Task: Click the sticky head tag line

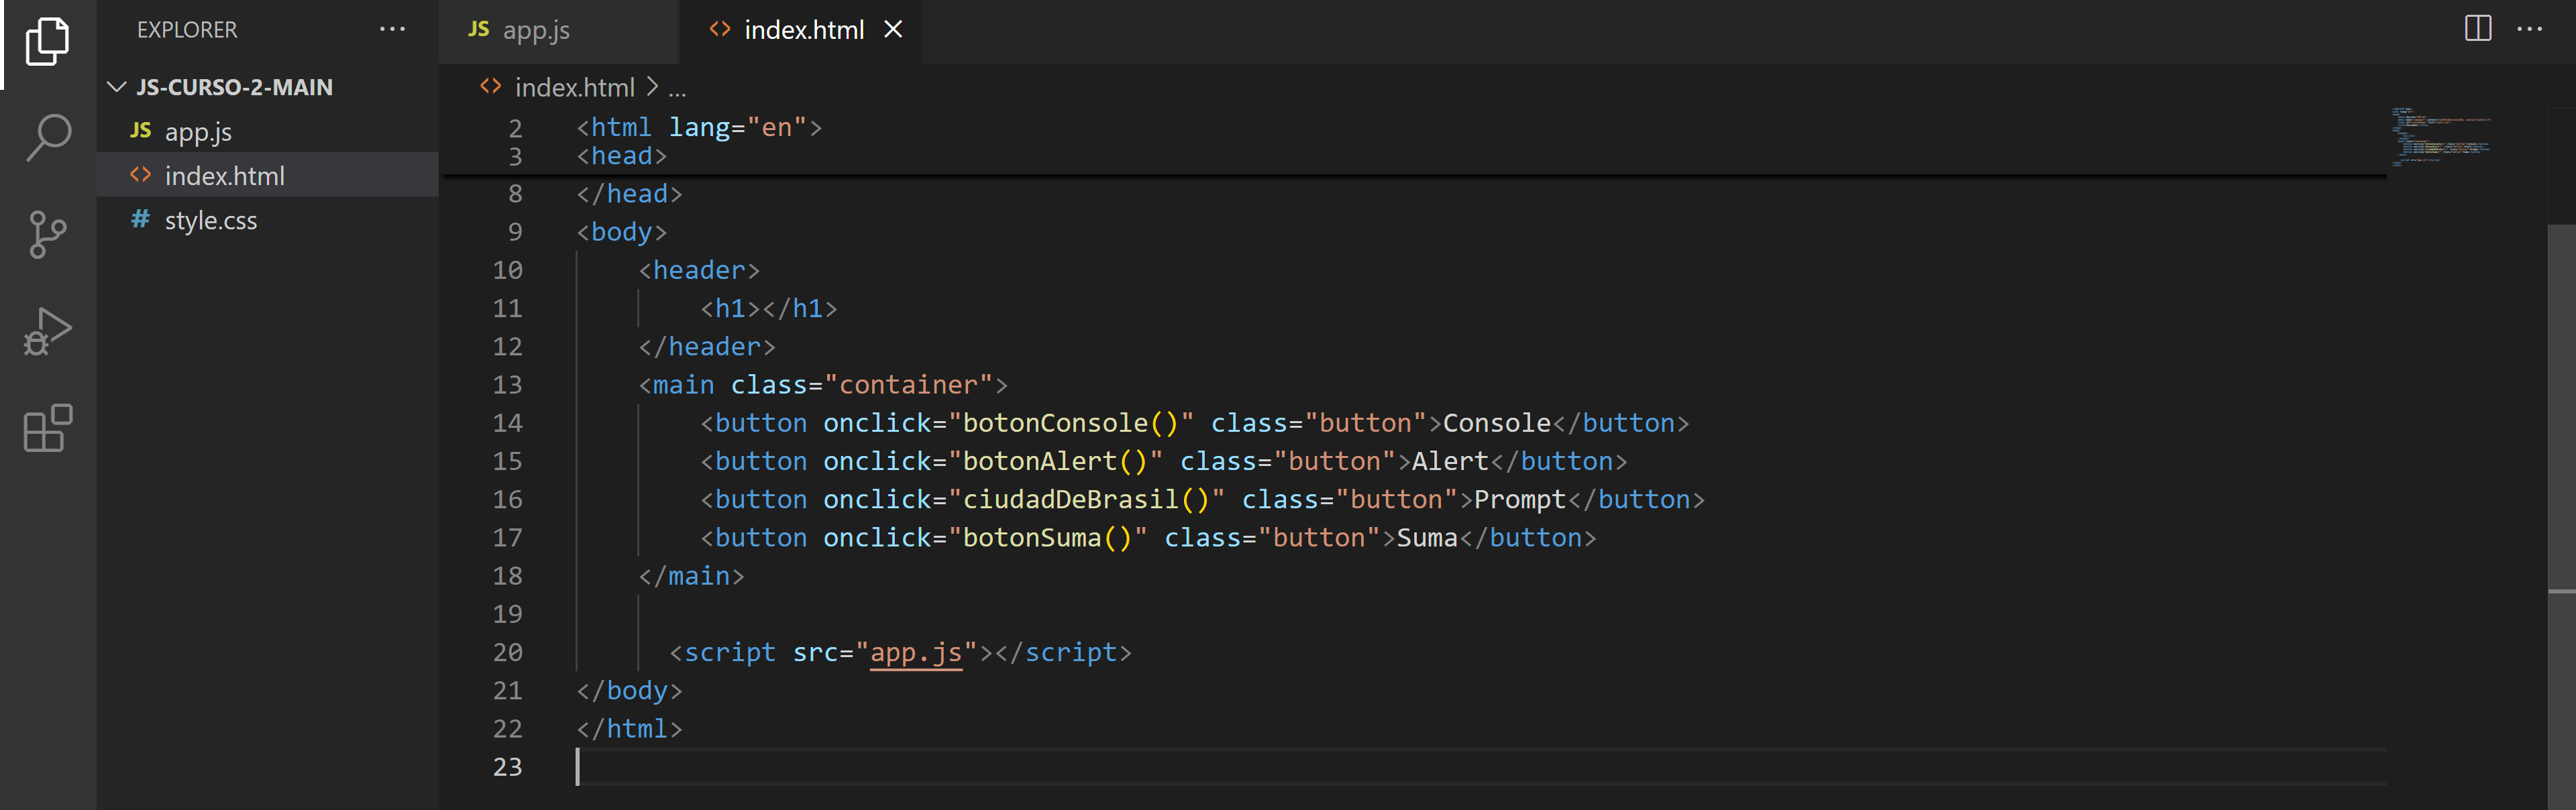Action: tap(621, 156)
